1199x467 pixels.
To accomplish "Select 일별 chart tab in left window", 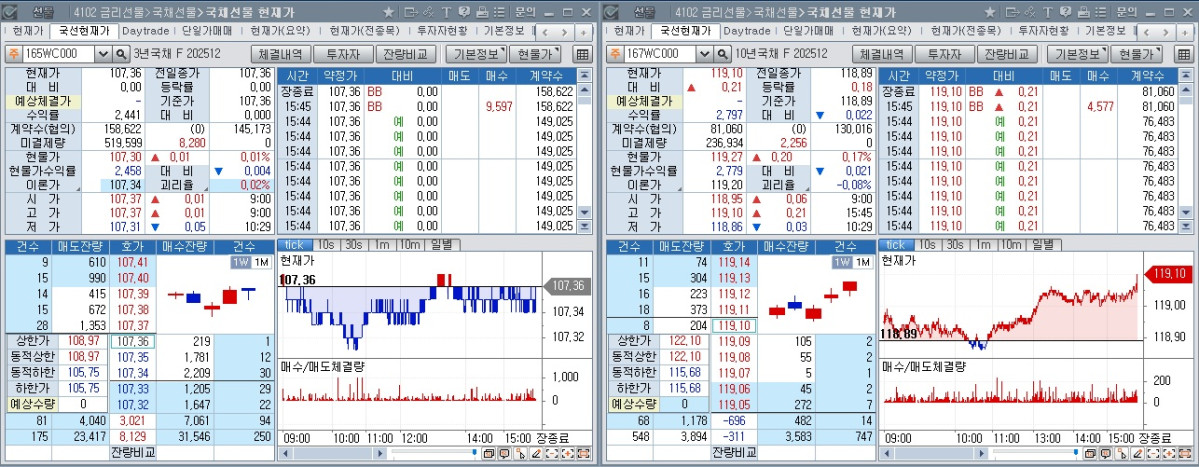I will click(444, 245).
